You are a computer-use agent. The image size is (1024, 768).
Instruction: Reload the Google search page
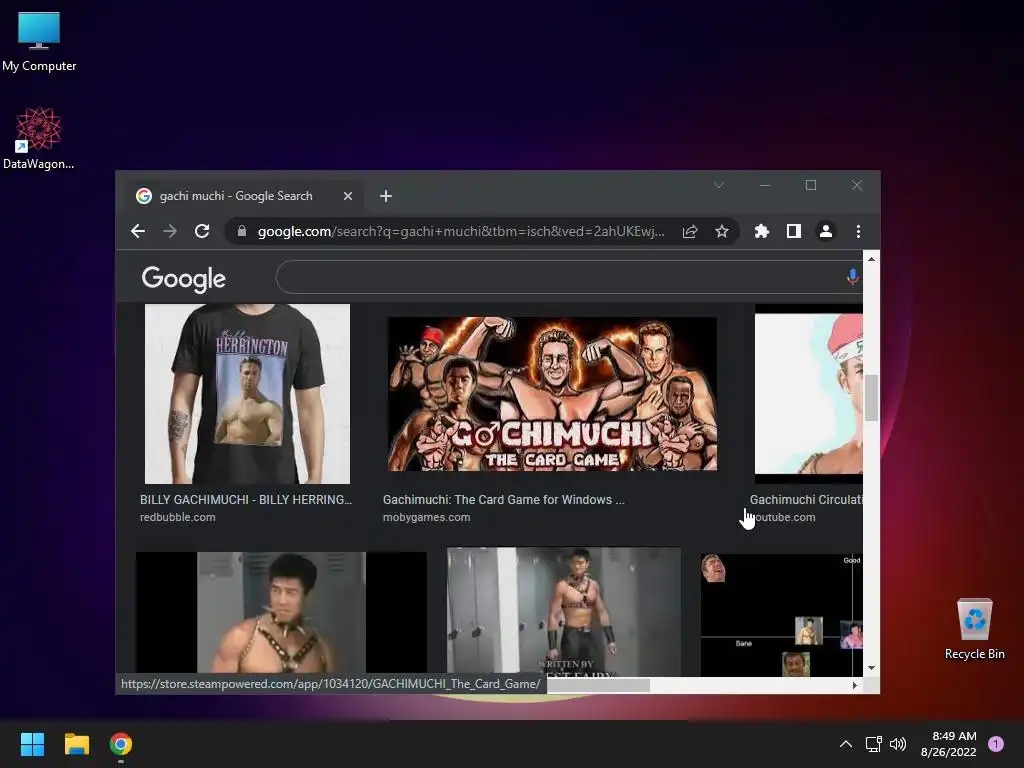click(x=202, y=231)
